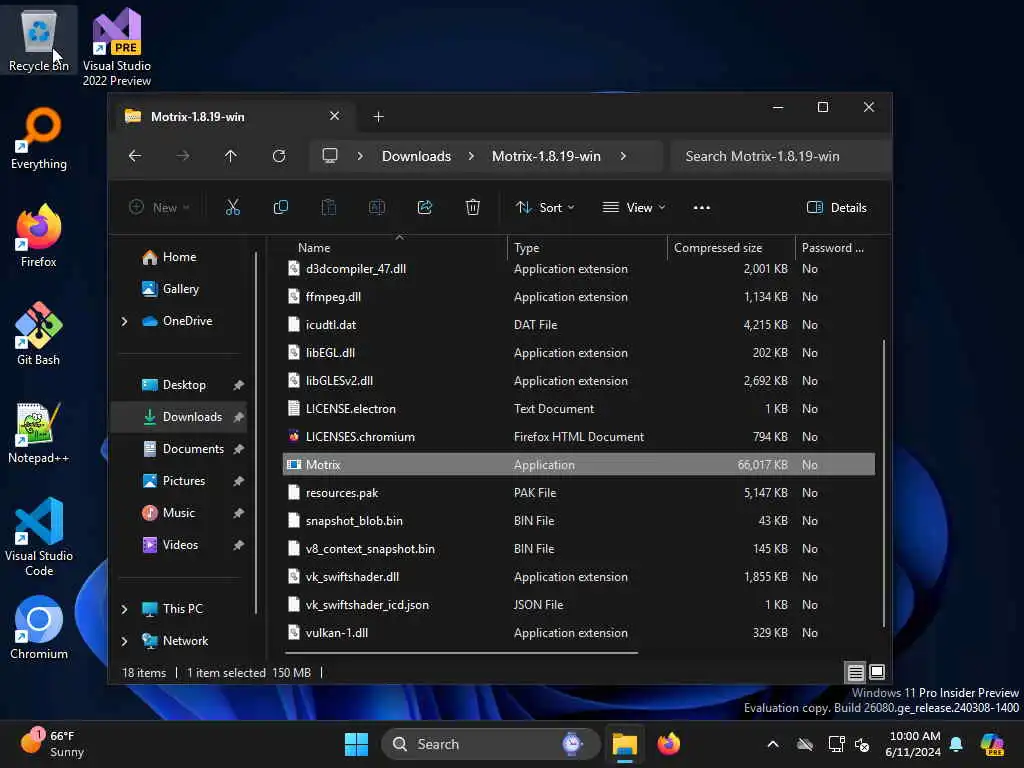The width and height of the screenshot is (1024, 768).
Task: Click the Delete trash icon in toolbar
Action: coord(473,208)
